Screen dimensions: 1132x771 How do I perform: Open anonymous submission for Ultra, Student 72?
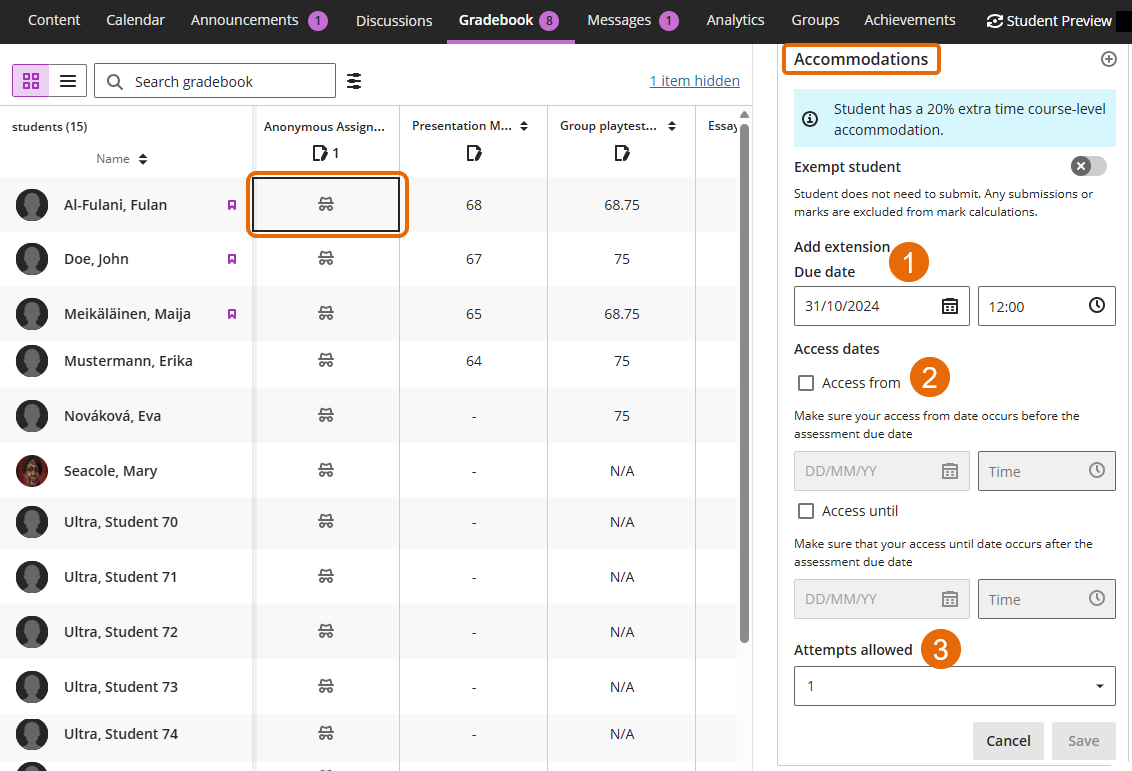coord(326,631)
